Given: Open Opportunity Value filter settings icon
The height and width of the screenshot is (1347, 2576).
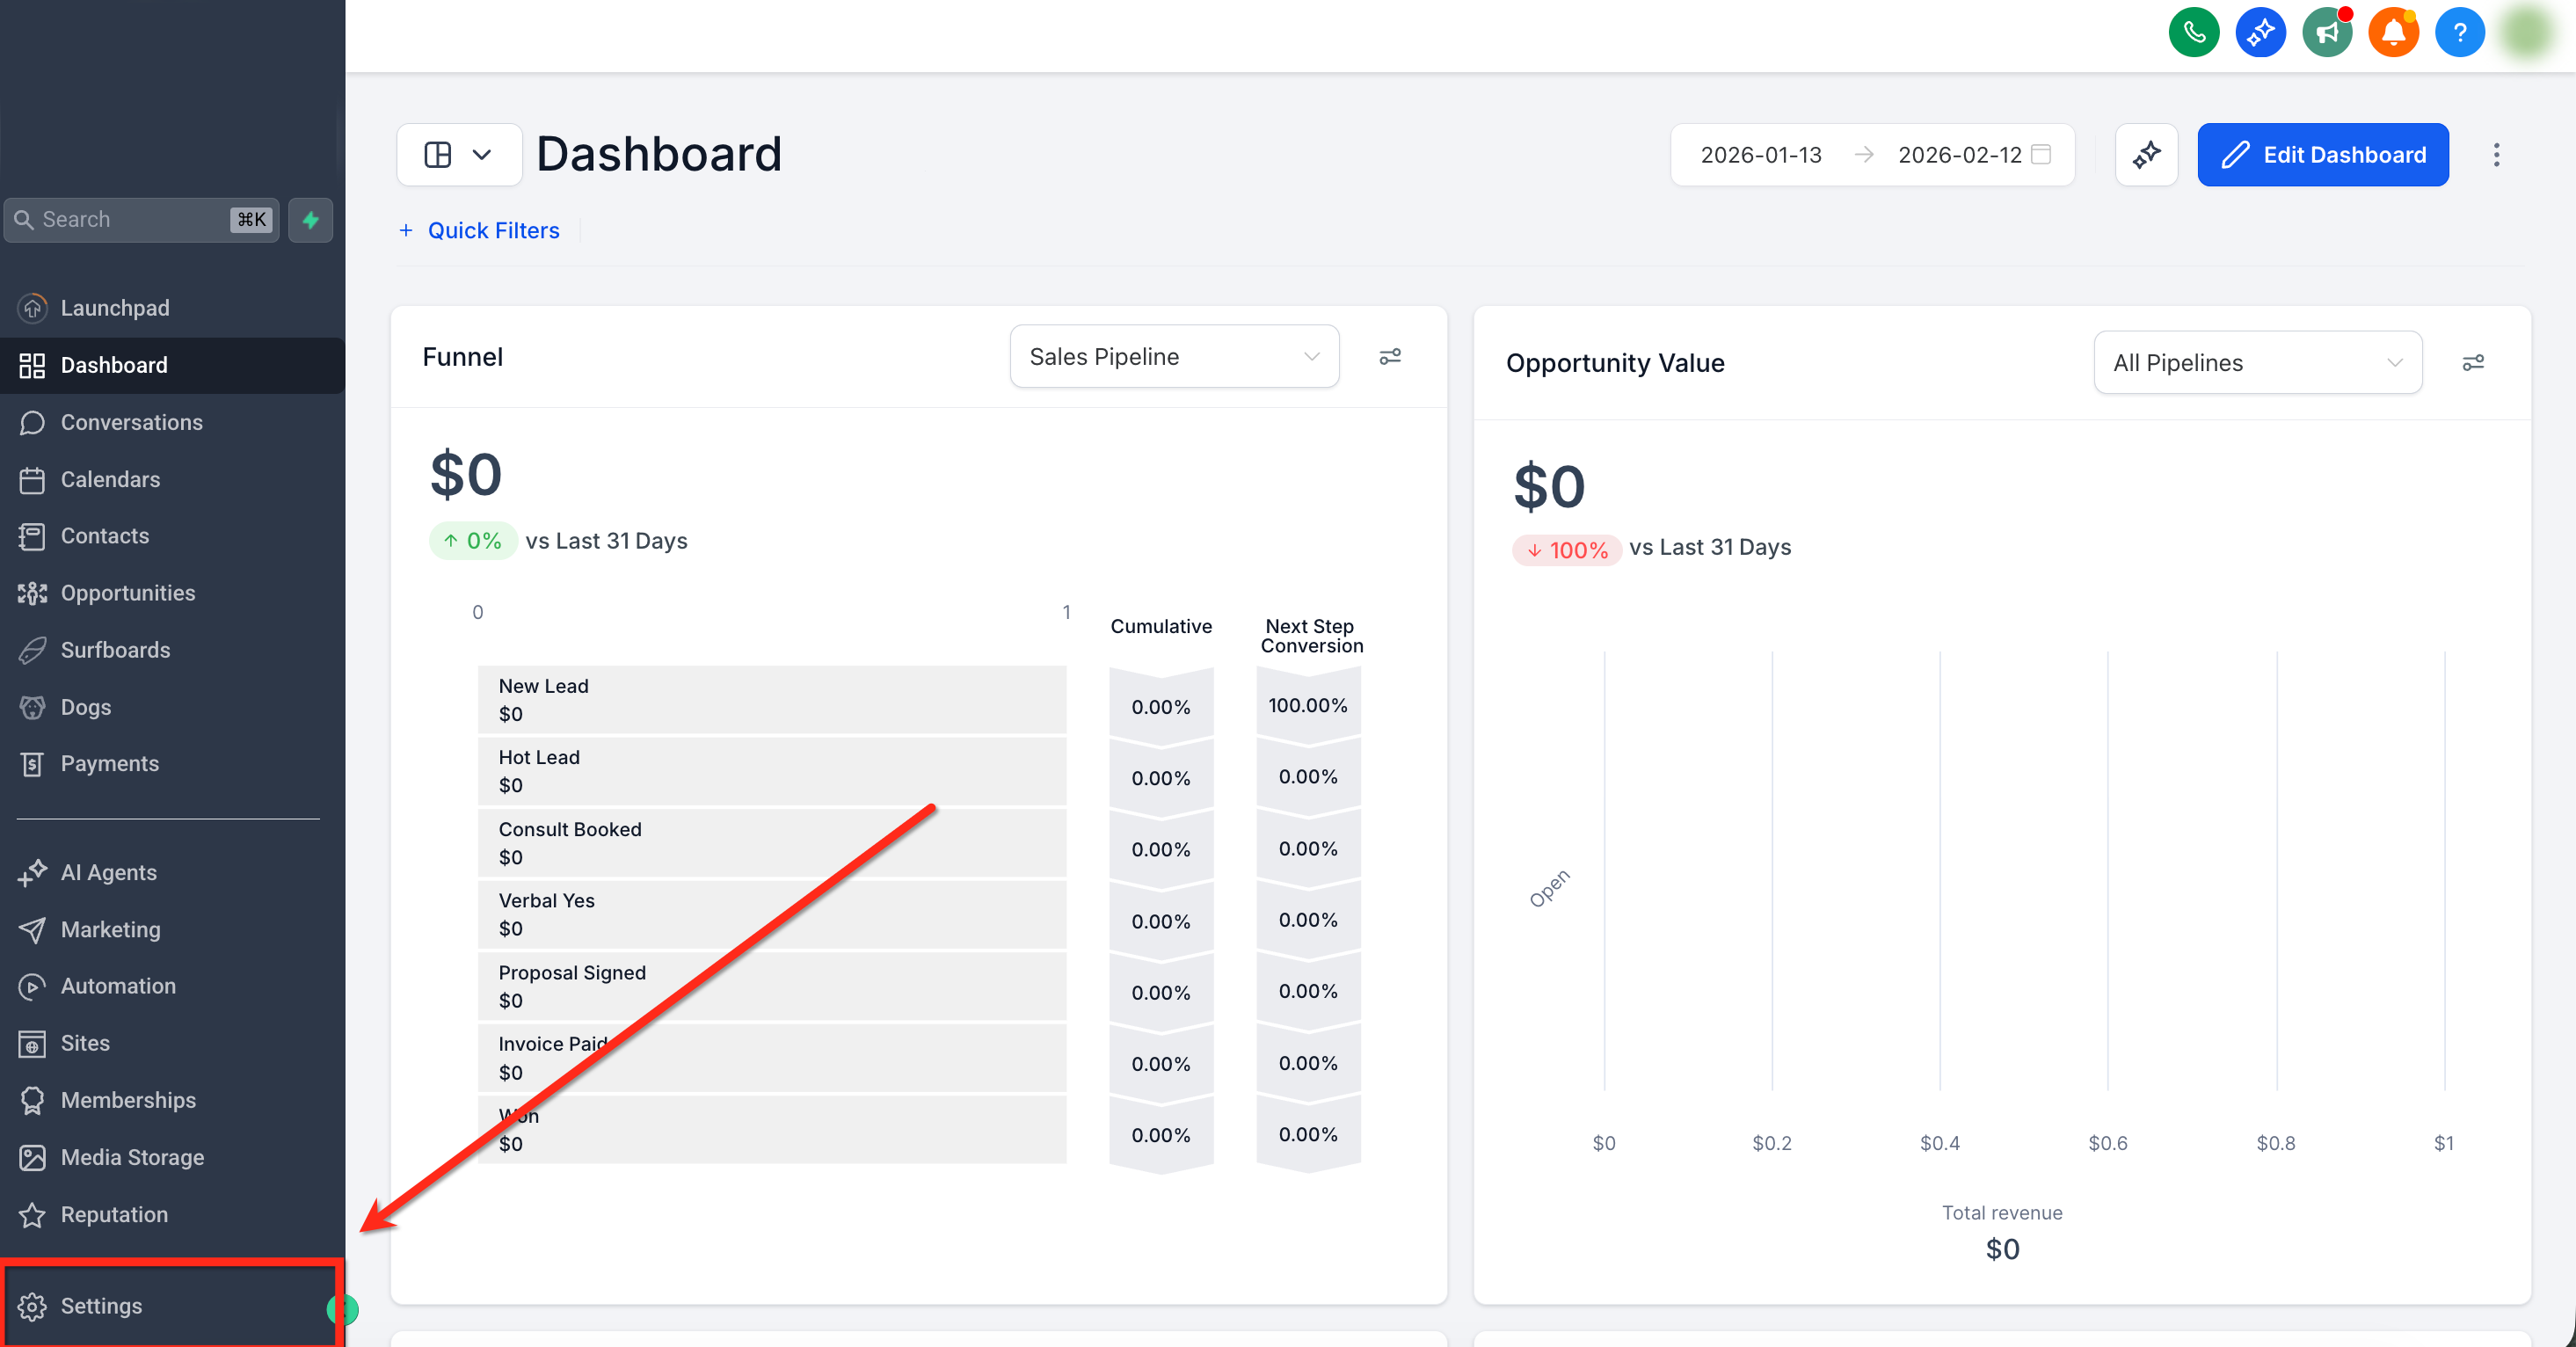Looking at the screenshot, I should (x=2473, y=363).
